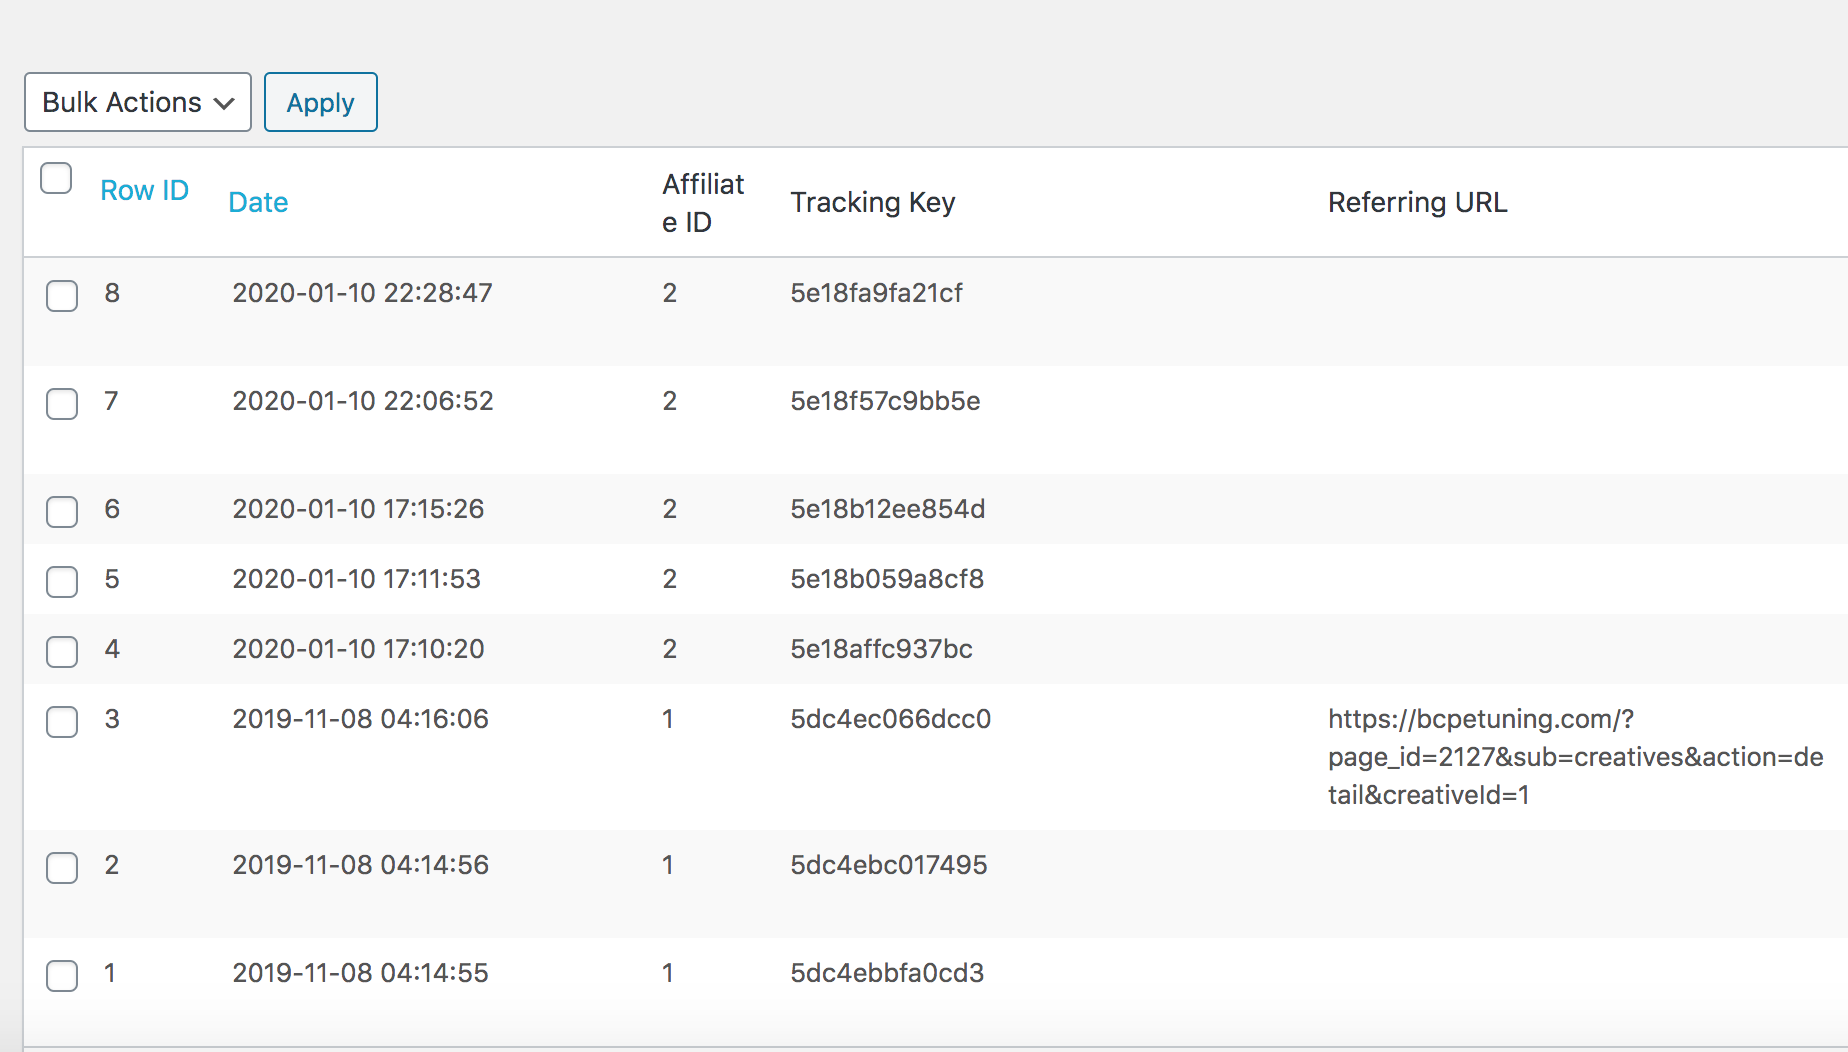Image resolution: width=1848 pixels, height=1052 pixels.
Task: Select the checkbox for row 7
Action: [x=62, y=404]
